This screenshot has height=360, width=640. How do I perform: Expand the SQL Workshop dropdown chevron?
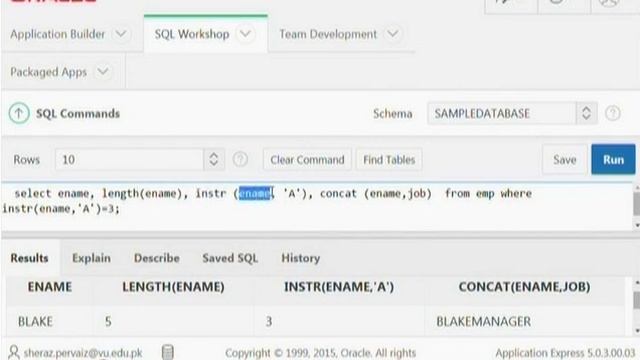(x=245, y=34)
